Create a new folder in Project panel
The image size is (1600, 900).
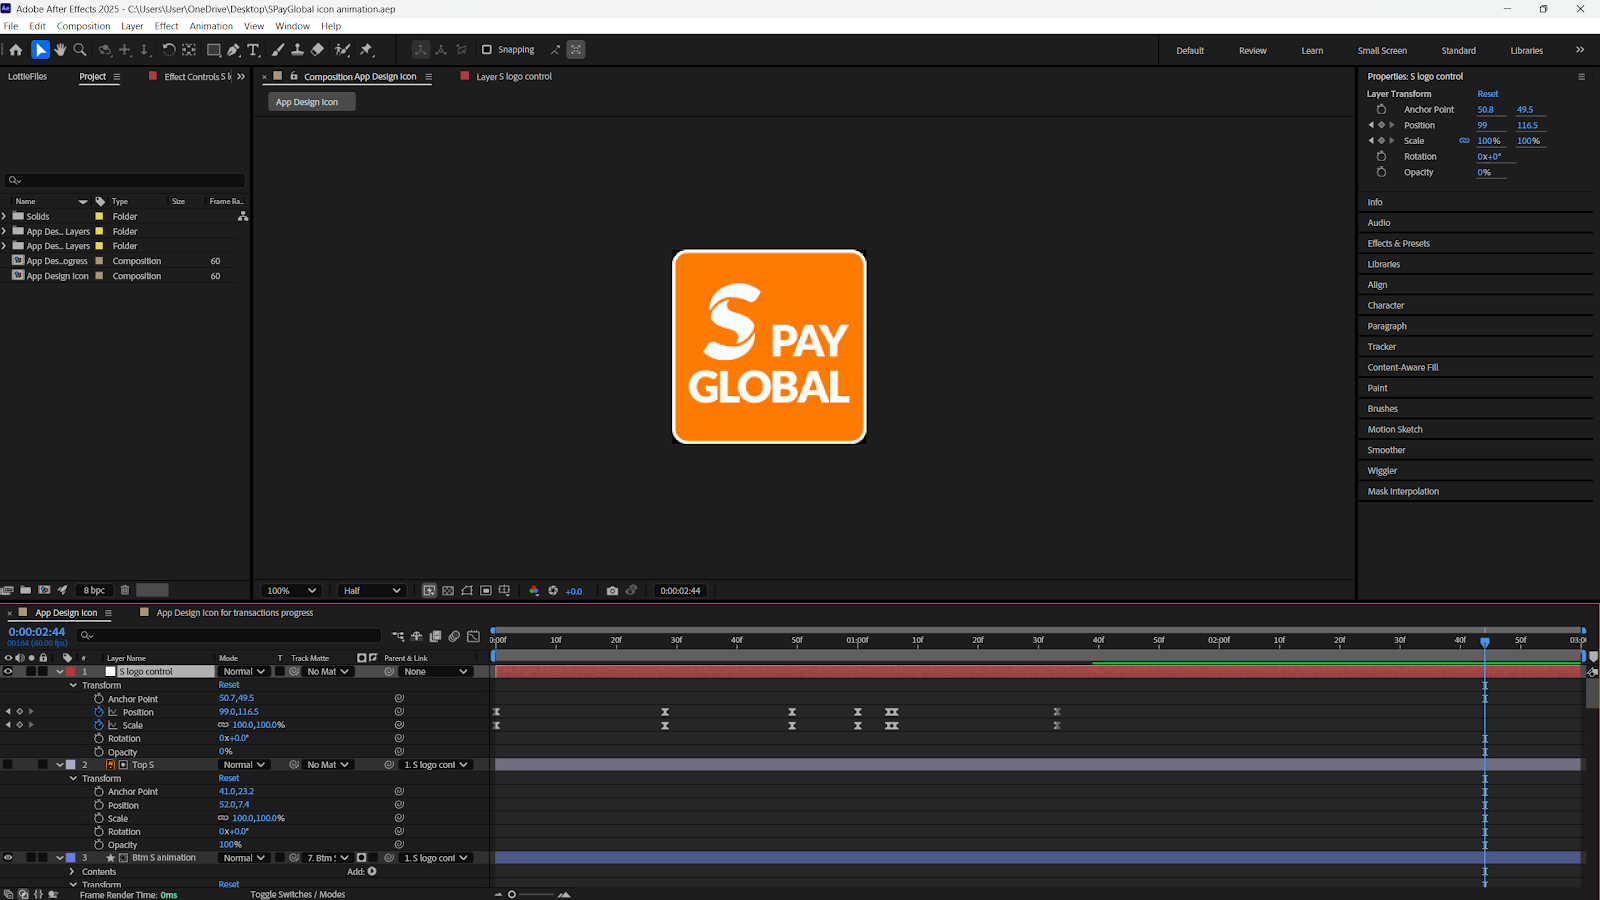pos(25,590)
